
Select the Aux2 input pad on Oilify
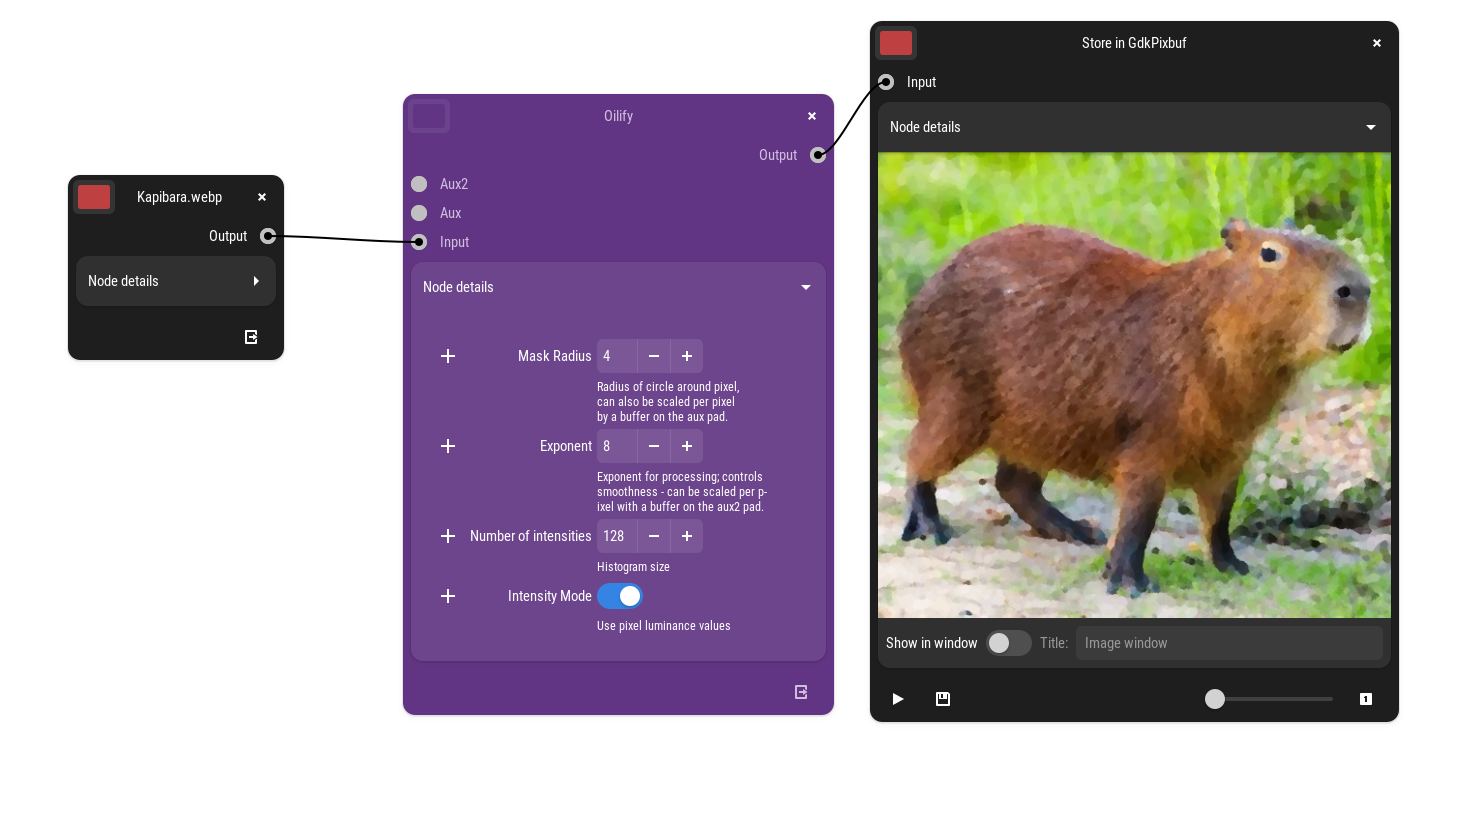419,184
